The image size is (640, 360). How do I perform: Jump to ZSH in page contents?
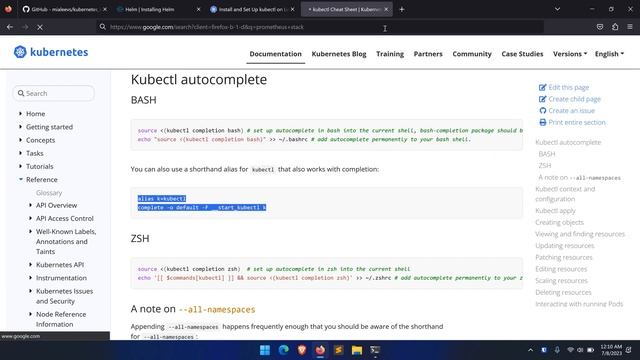point(544,165)
